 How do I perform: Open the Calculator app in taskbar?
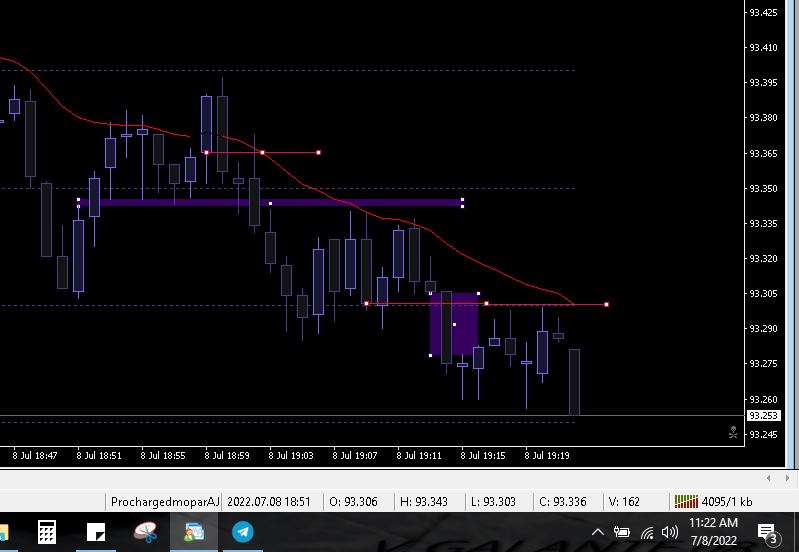(47, 532)
